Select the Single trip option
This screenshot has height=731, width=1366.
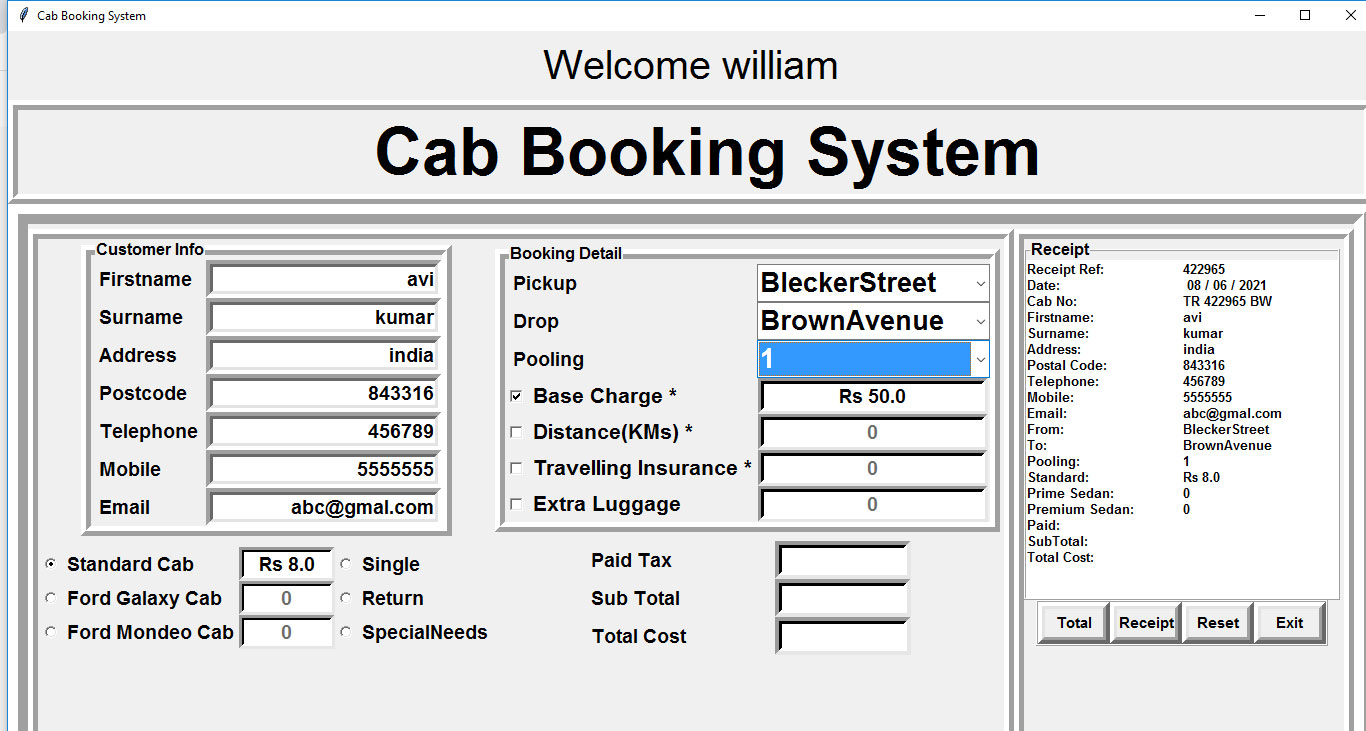click(346, 564)
